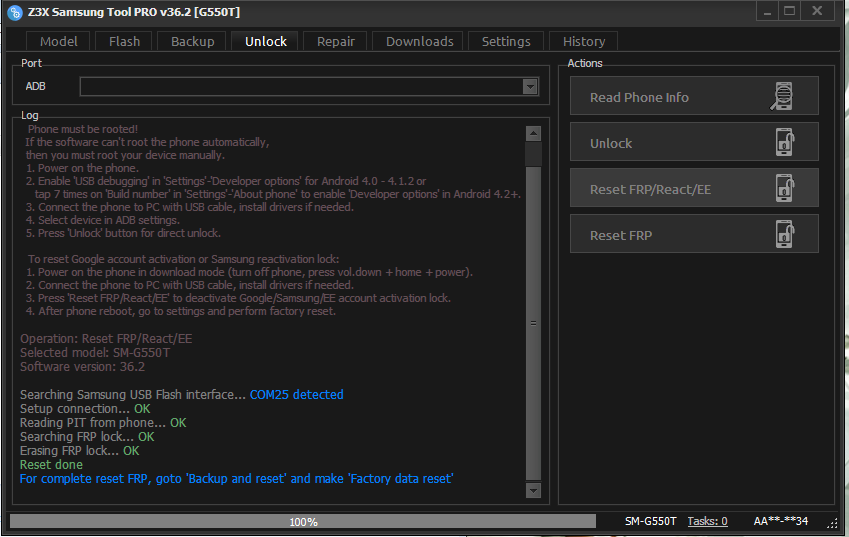This screenshot has width=849, height=537.
Task: Open the Downloads tab
Action: [x=420, y=41]
